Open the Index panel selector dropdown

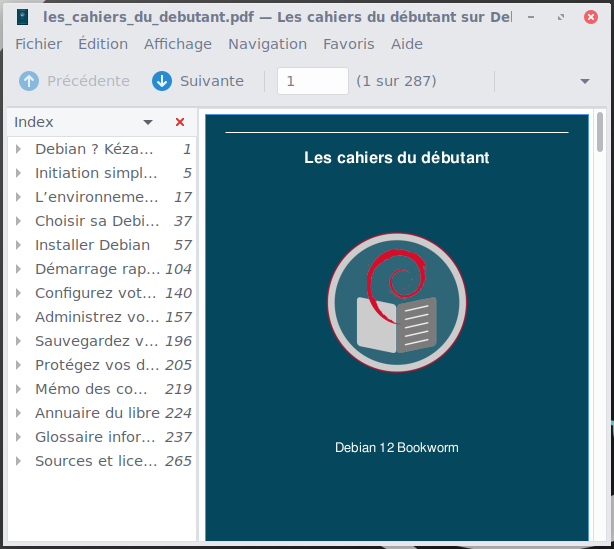148,122
